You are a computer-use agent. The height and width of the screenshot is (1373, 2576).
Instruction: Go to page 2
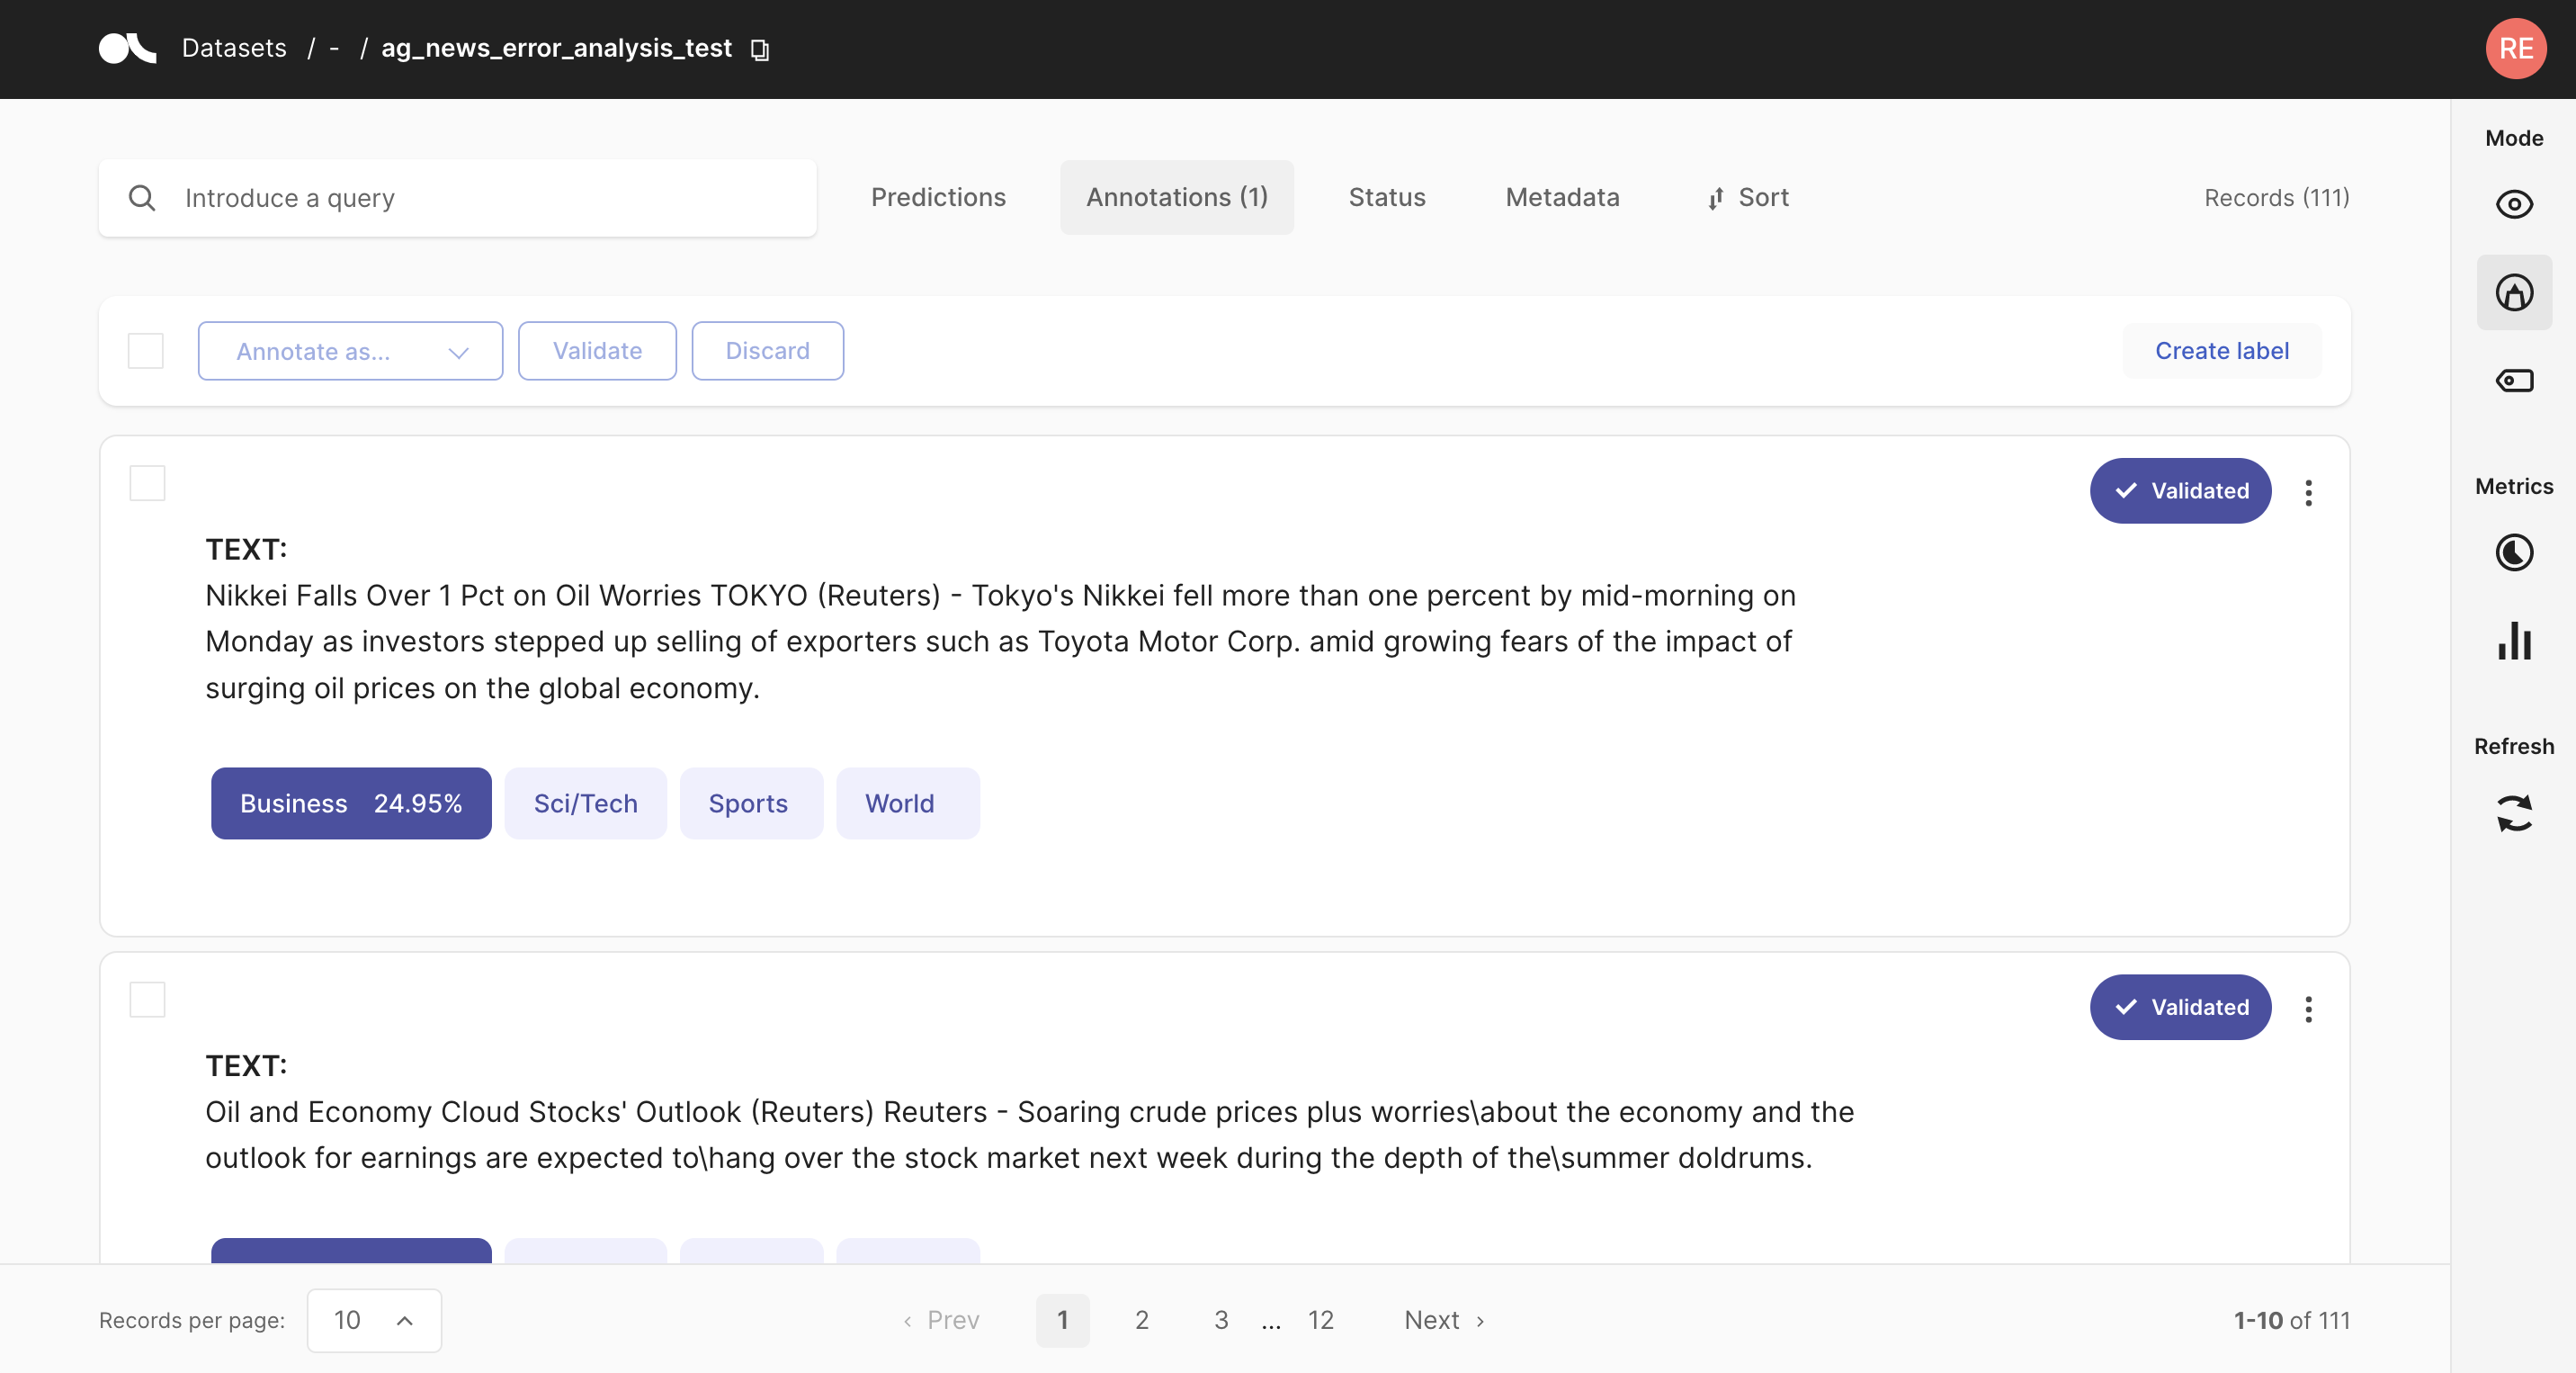(x=1141, y=1320)
